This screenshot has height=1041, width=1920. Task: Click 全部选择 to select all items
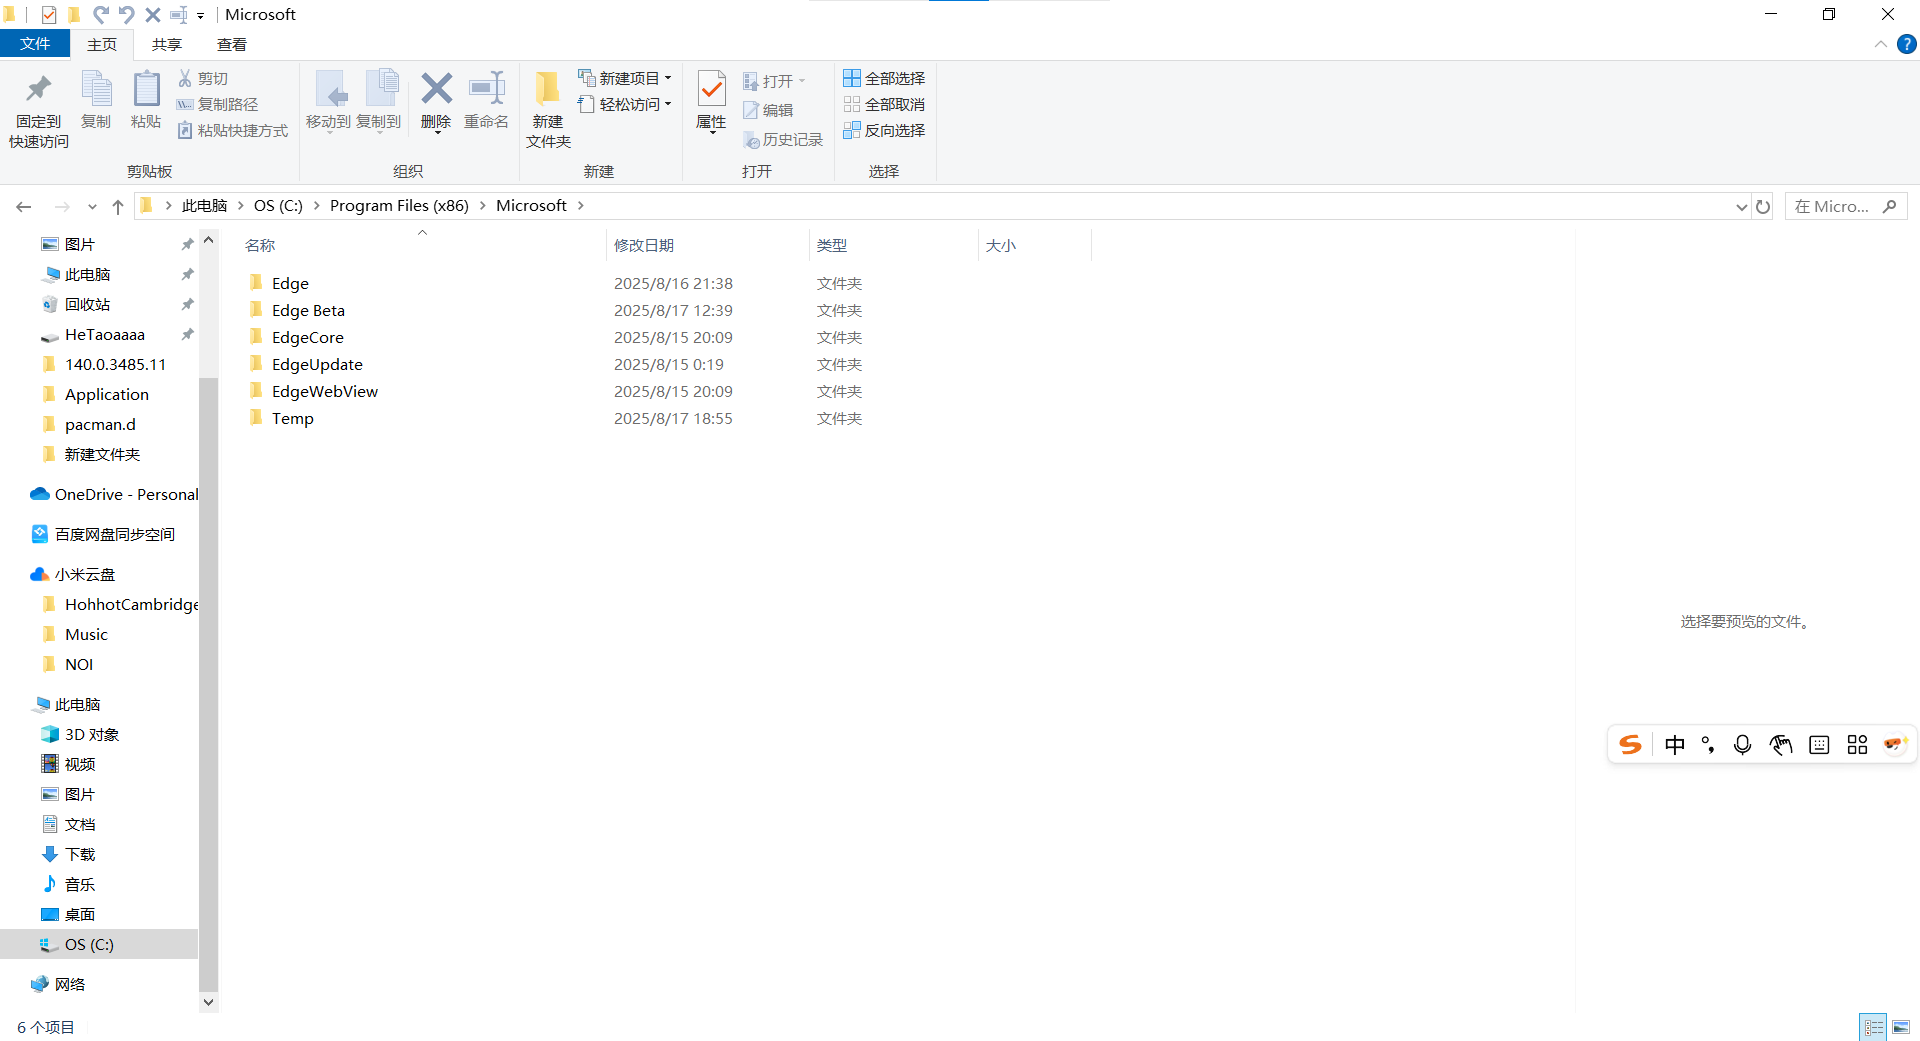(x=884, y=78)
